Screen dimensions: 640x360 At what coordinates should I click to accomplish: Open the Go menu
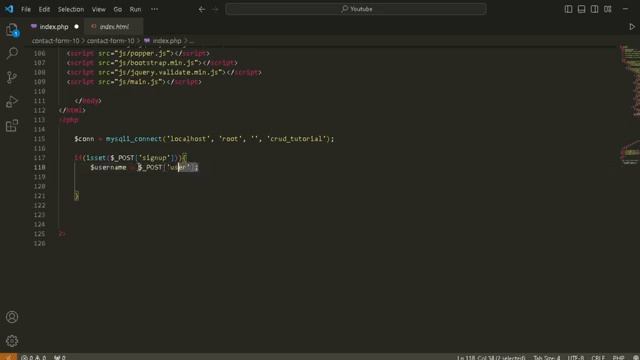(x=118, y=9)
